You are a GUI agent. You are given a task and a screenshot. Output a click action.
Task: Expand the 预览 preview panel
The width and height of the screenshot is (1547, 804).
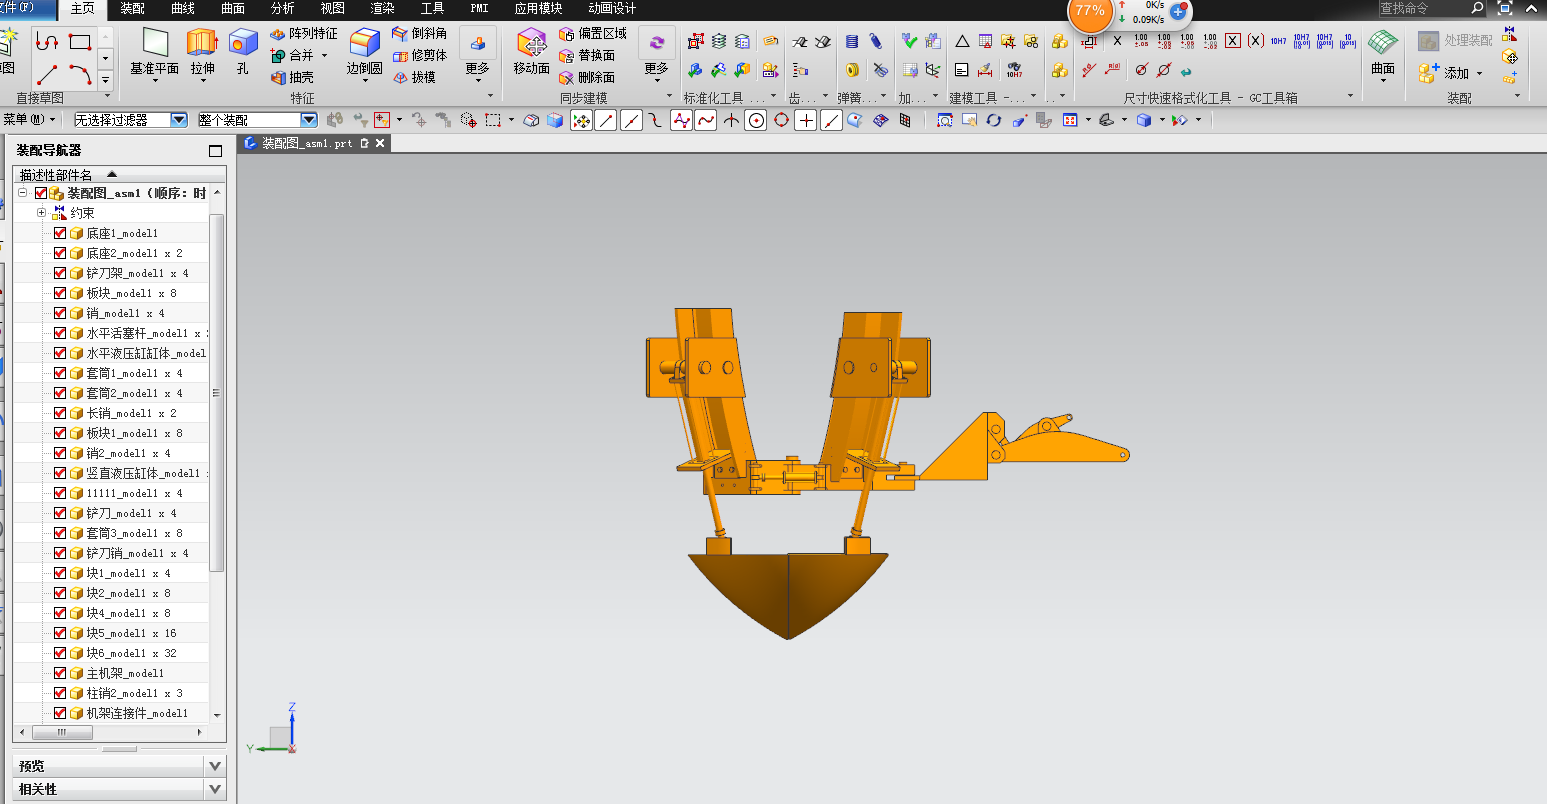click(215, 766)
